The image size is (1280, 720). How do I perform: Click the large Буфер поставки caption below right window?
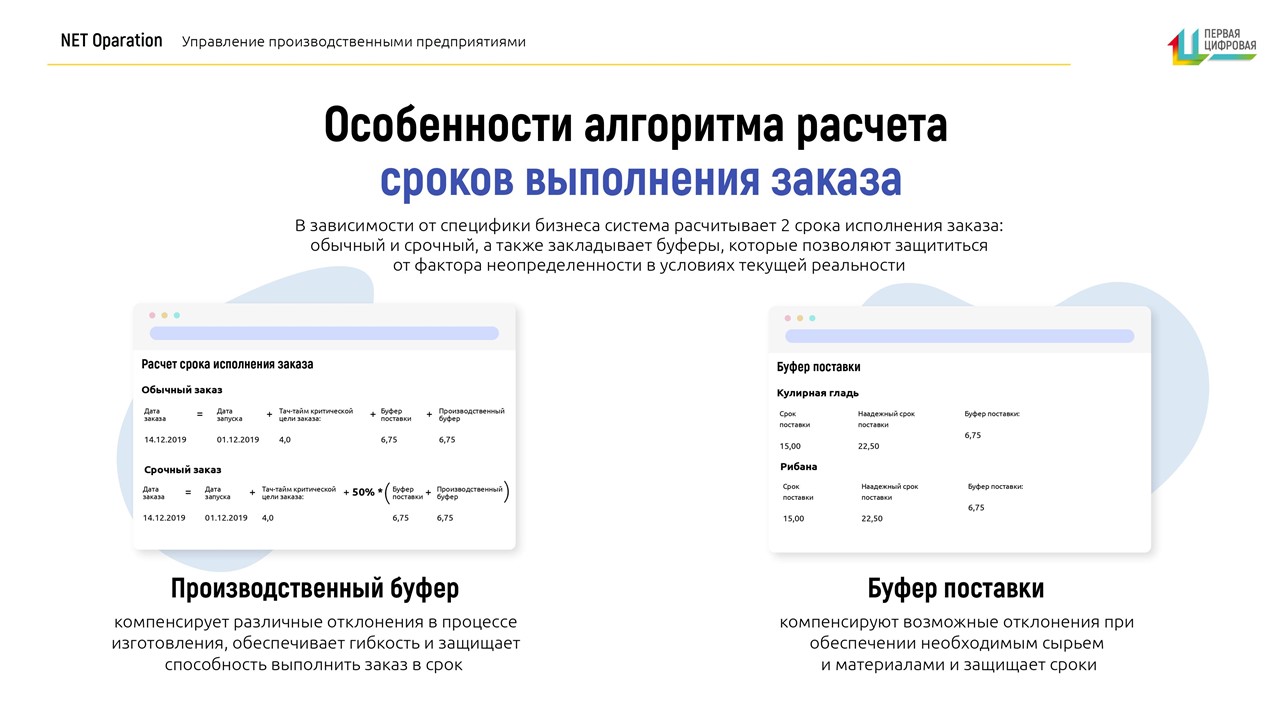pyautogui.click(x=956, y=587)
